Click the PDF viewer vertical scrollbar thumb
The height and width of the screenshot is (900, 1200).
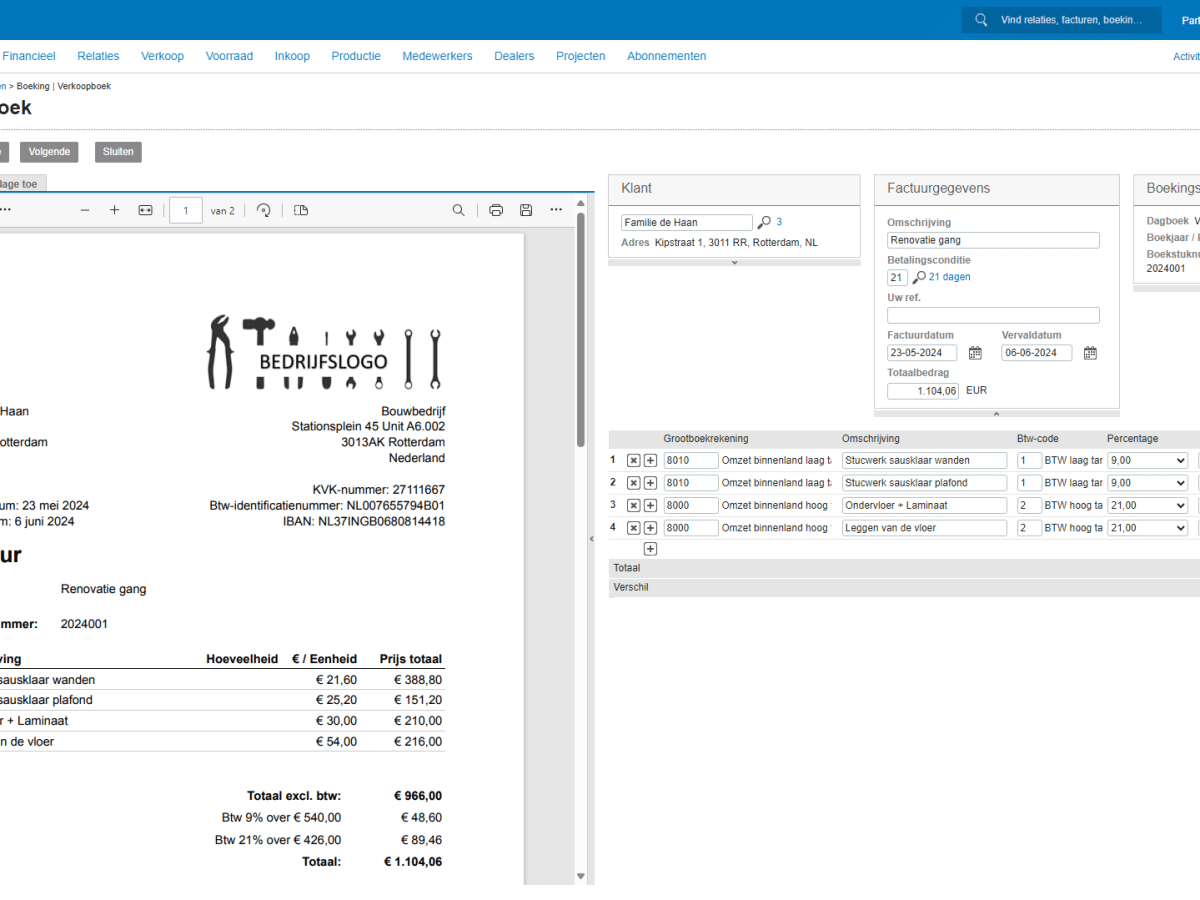click(581, 329)
